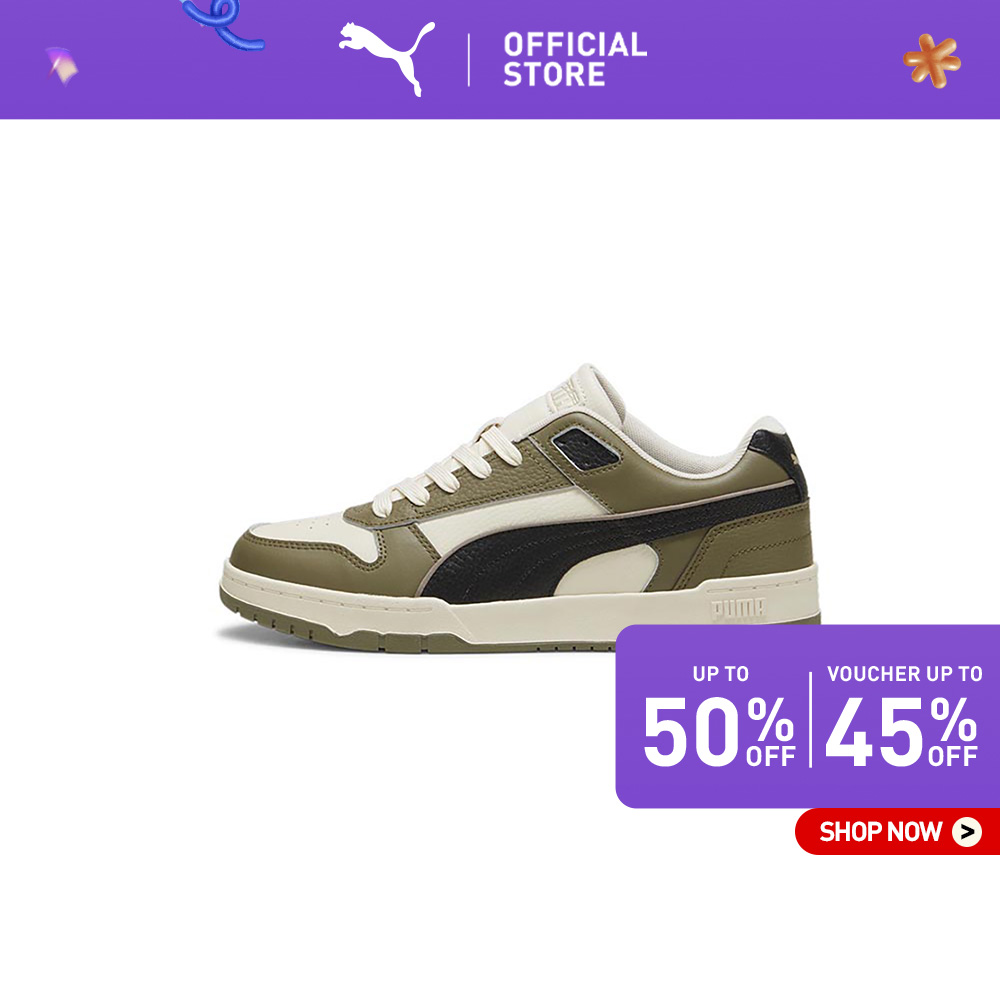The width and height of the screenshot is (1000, 1000).
Task: Click the embossed PUMA logo on shoe midsole
Action: tap(738, 609)
